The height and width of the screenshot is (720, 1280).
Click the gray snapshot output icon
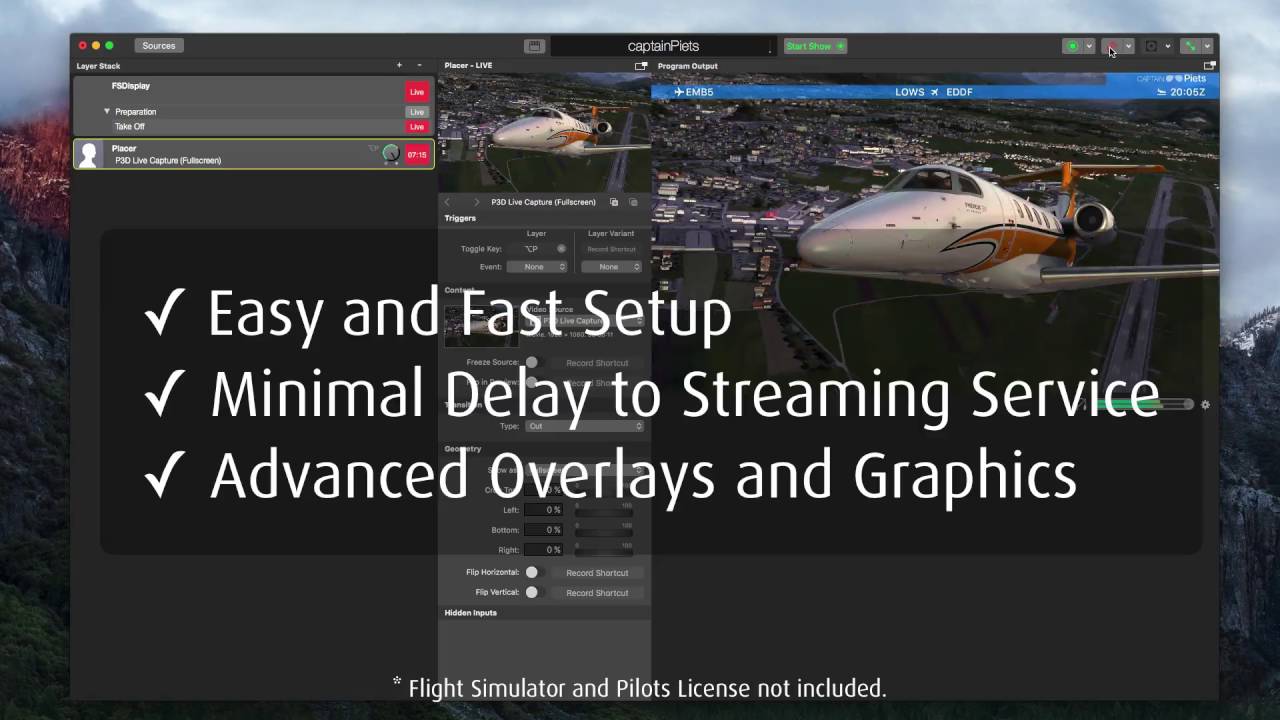point(1150,46)
